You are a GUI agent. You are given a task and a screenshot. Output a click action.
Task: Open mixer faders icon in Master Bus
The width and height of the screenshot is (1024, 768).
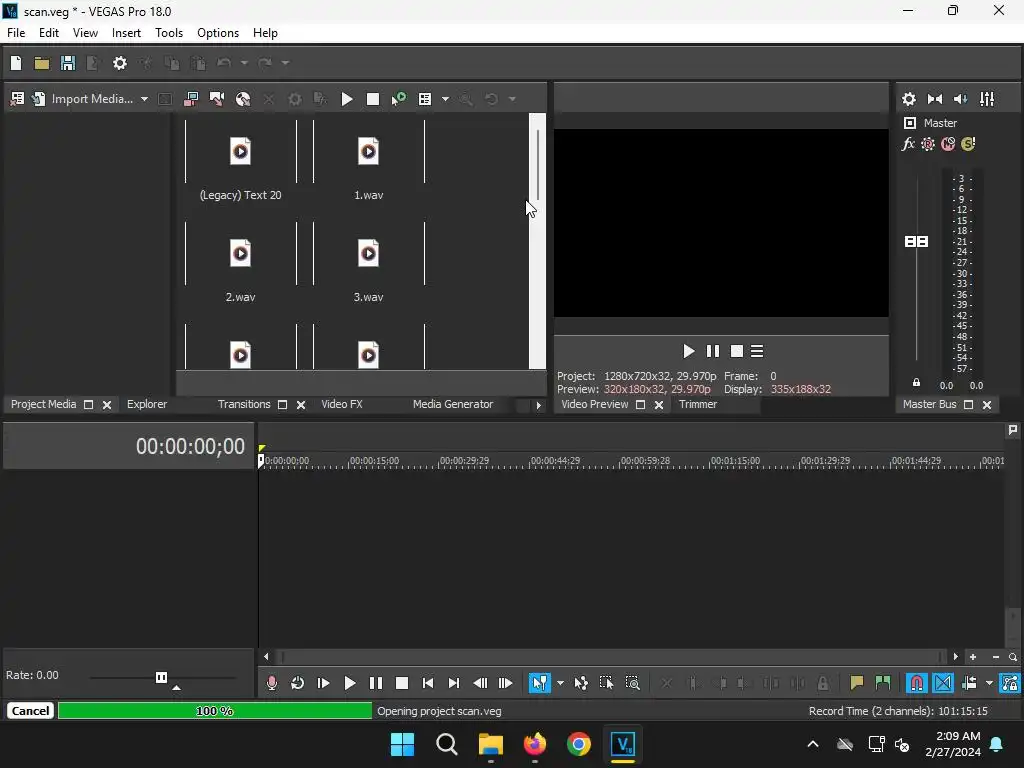[987, 99]
